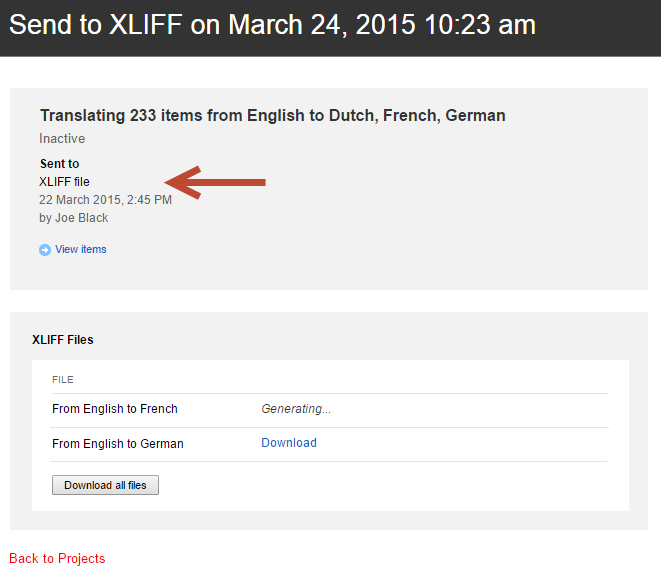Viewport: 661px width, 572px height.
Task: Click the red arrow pointing at XLIFF file
Action: tap(215, 182)
